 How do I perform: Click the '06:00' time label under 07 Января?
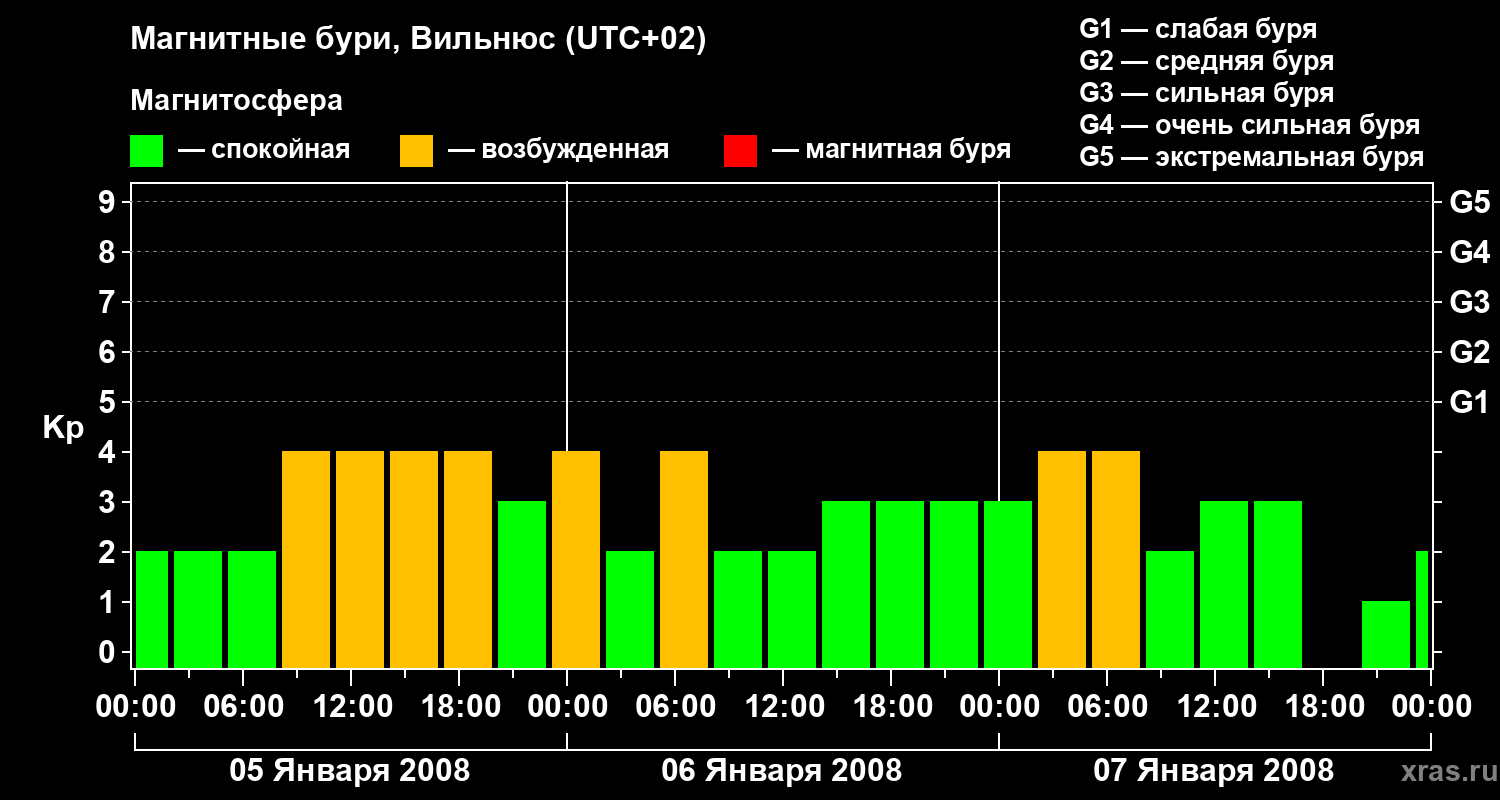coord(1107,707)
